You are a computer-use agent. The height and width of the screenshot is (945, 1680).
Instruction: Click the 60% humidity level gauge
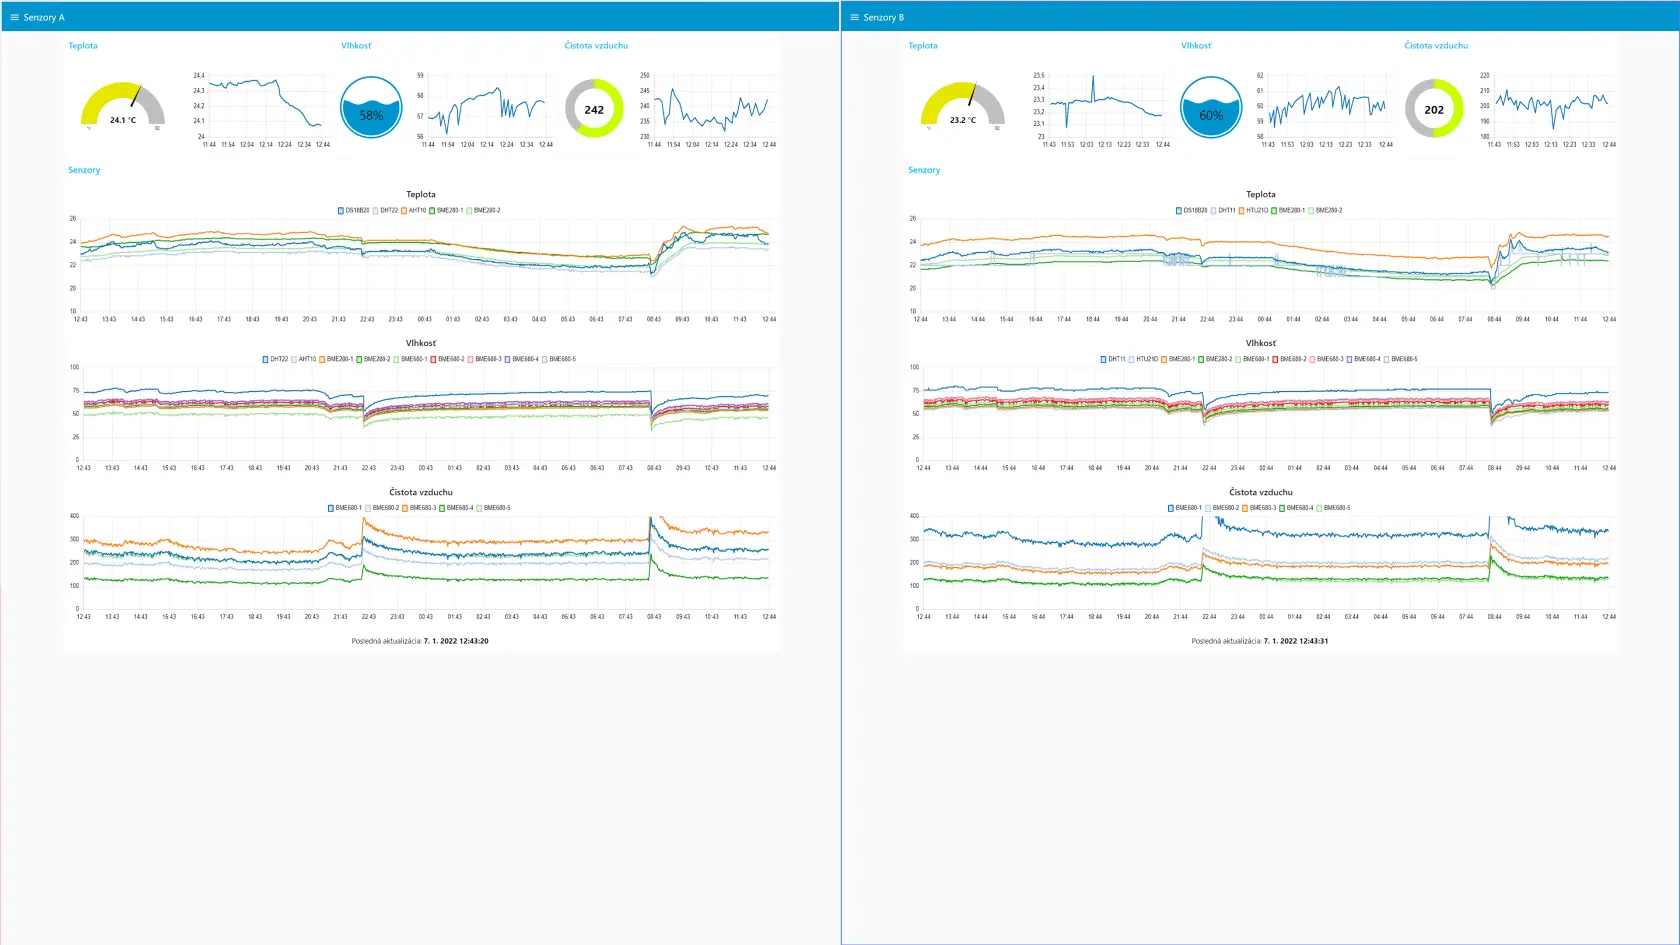coord(1211,107)
